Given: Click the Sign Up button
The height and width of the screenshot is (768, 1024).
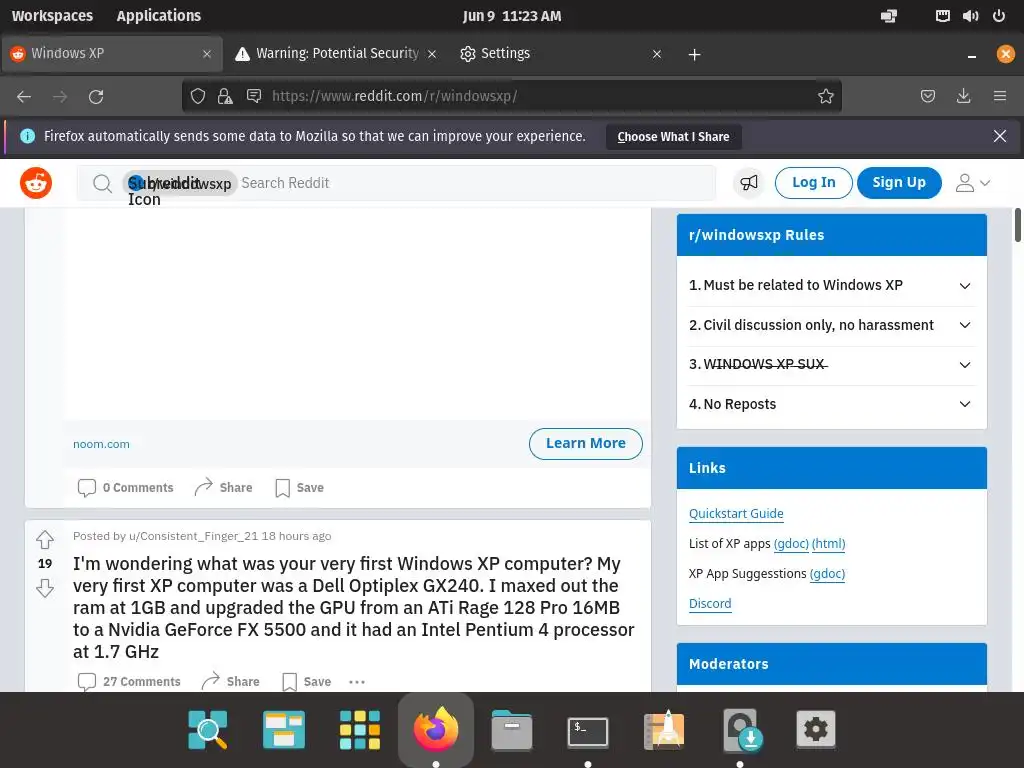Looking at the screenshot, I should (899, 182).
